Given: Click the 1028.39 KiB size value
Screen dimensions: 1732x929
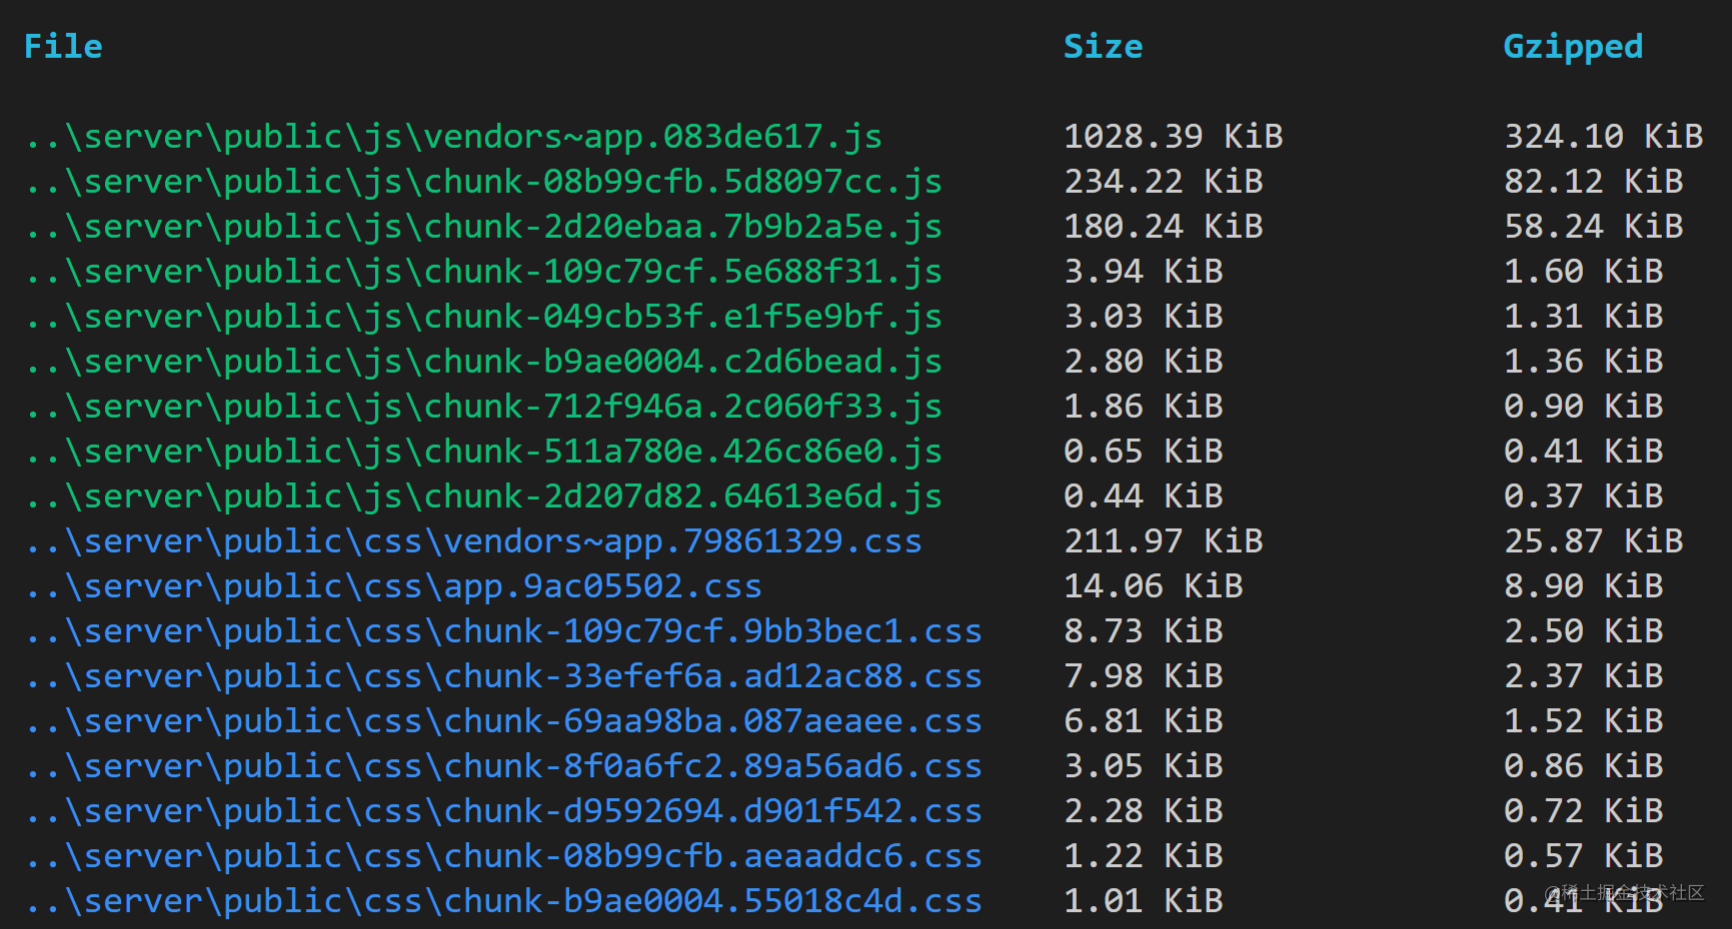Looking at the screenshot, I should (1173, 137).
